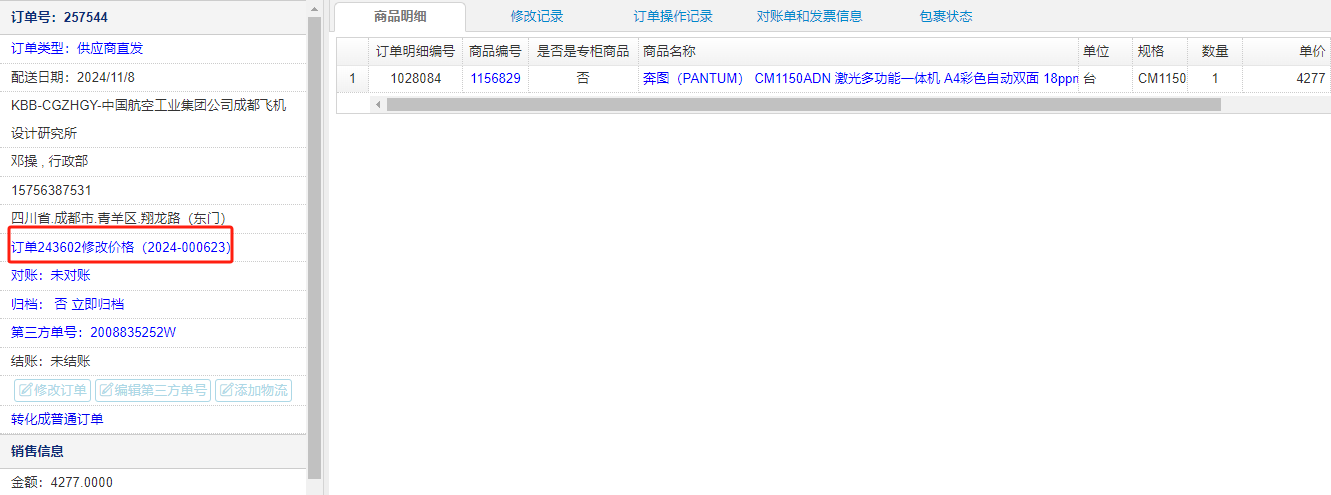
Task: Click the 订单号: 257544 header
Action: pyautogui.click(x=153, y=16)
